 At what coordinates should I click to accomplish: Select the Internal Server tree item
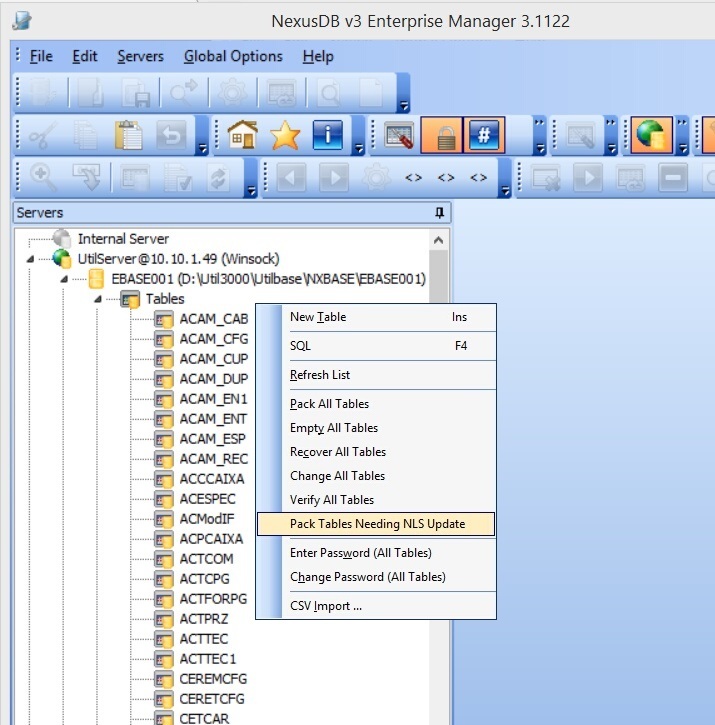coord(123,239)
